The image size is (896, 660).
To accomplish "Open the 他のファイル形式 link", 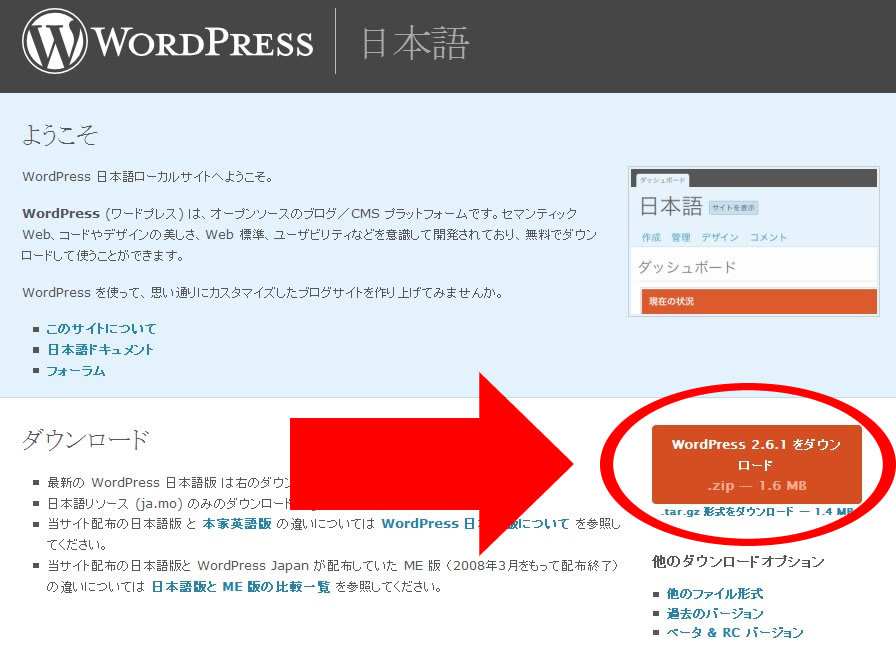I will coord(714,594).
